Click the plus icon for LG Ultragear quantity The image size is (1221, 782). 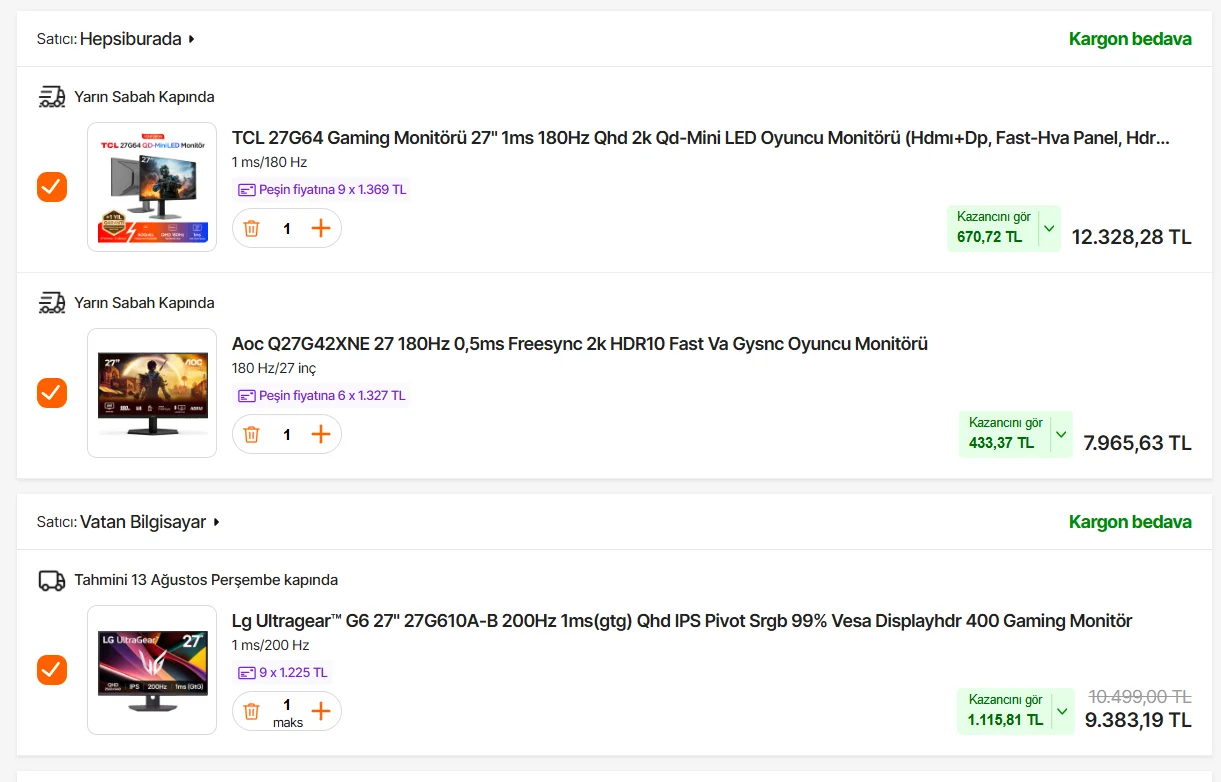coord(321,711)
